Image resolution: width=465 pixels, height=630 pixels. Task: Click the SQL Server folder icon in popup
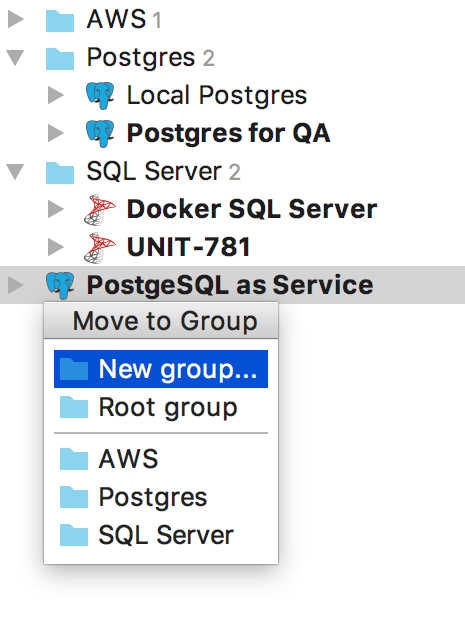tap(74, 536)
